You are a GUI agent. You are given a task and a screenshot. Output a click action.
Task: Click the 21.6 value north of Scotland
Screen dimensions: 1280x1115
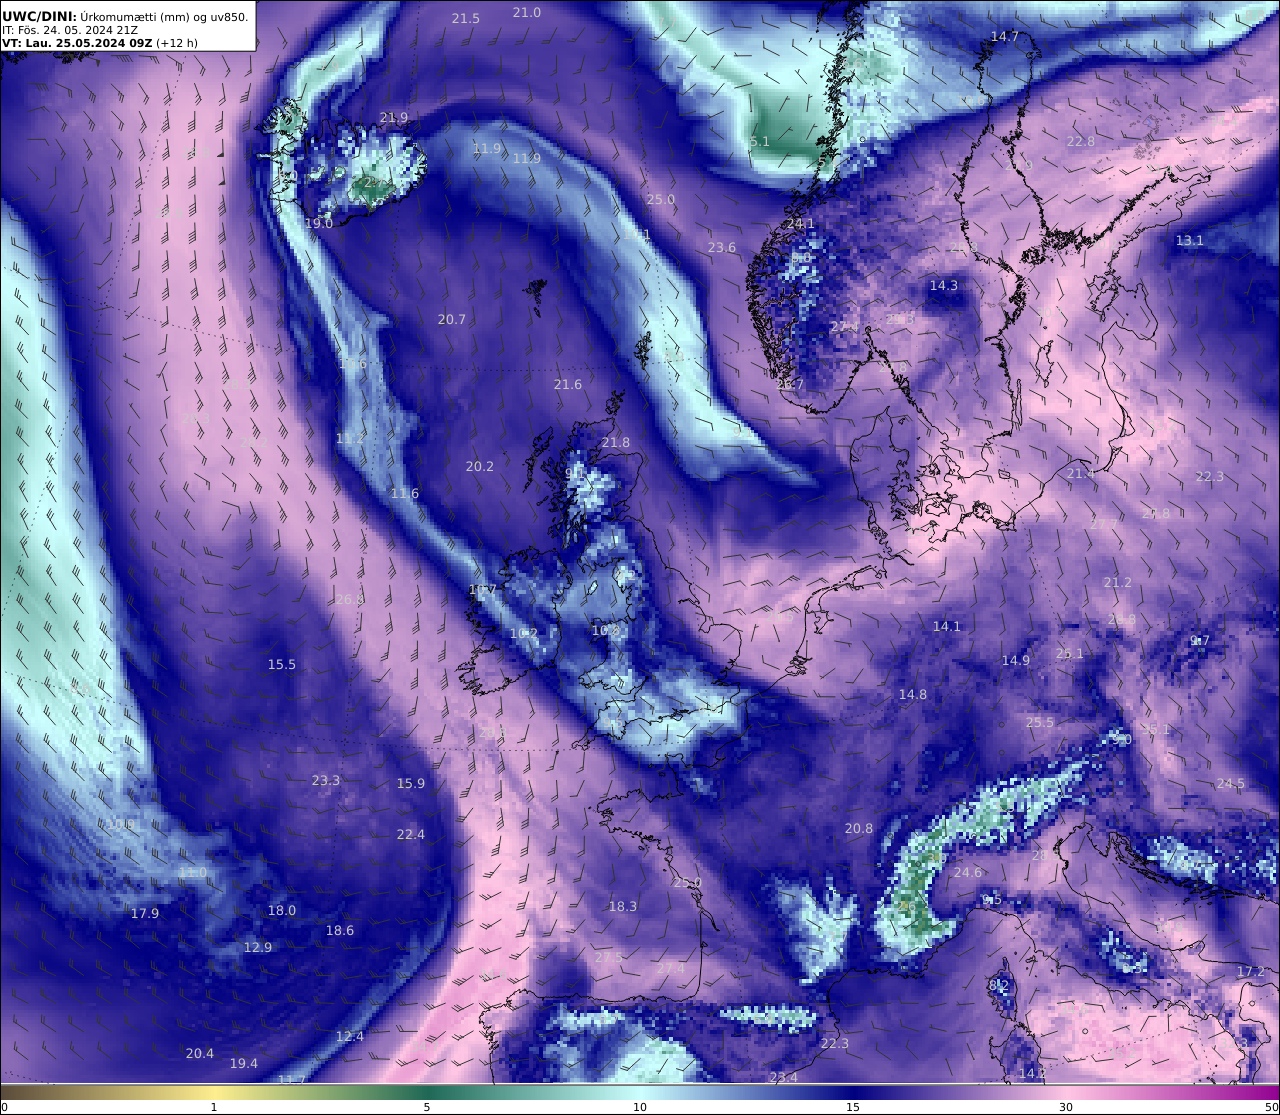click(568, 384)
